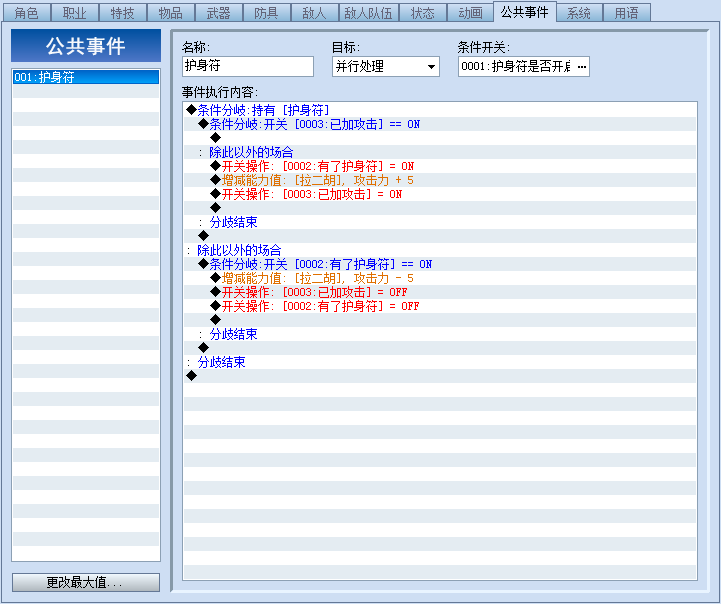Select the last 分歧结束 line
The image size is (721, 604).
click(440, 362)
